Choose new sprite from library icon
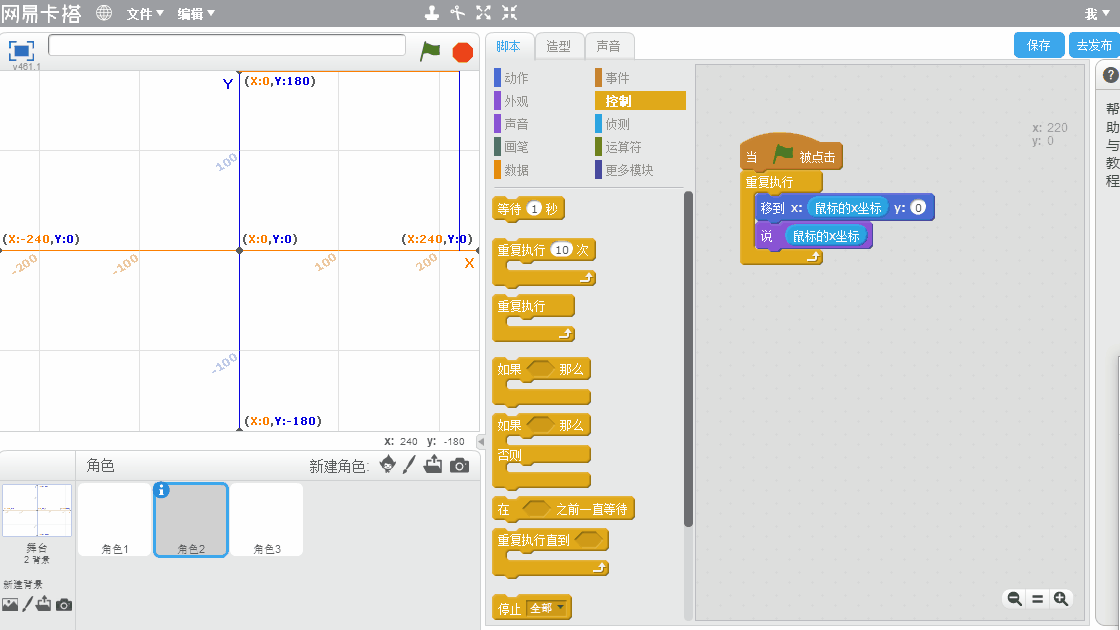The width and height of the screenshot is (1120, 630). tap(387, 465)
